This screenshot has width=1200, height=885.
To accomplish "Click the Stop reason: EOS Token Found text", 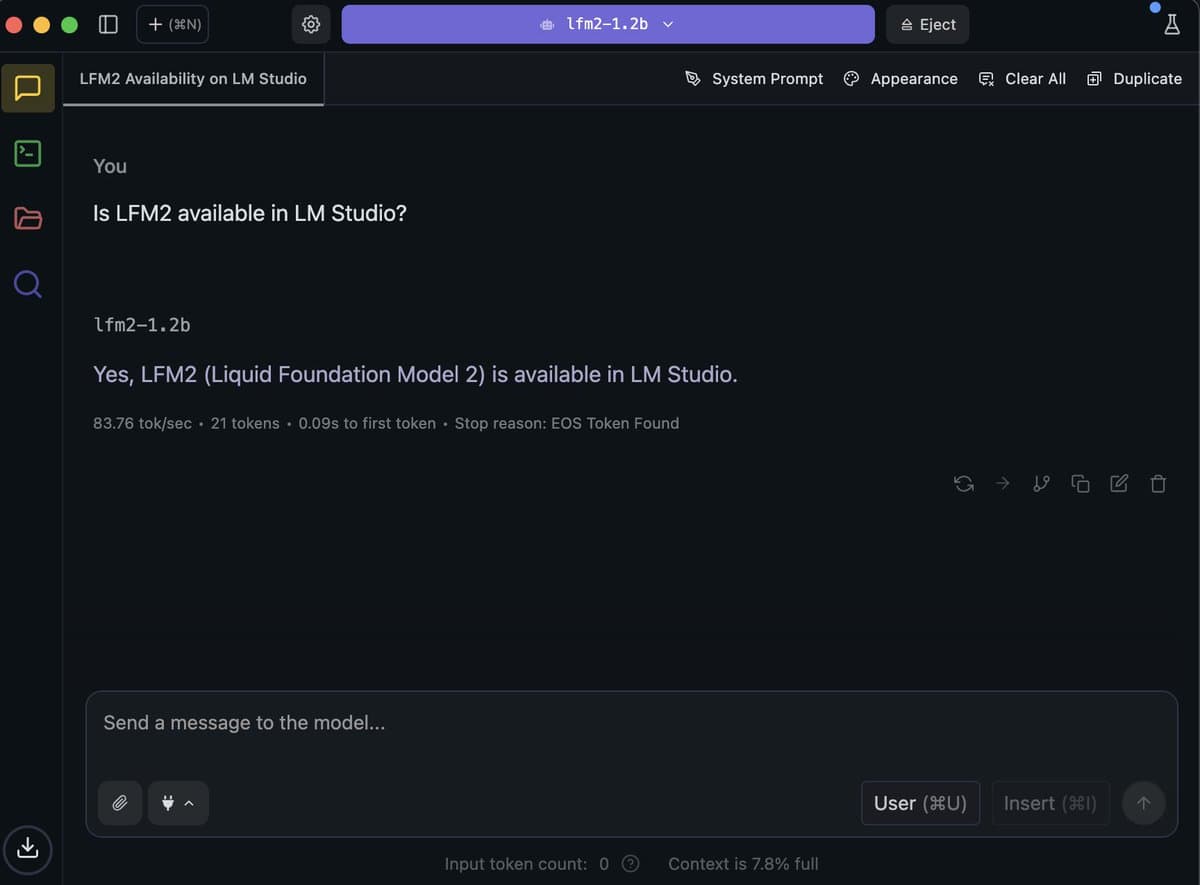I will tap(567, 423).
